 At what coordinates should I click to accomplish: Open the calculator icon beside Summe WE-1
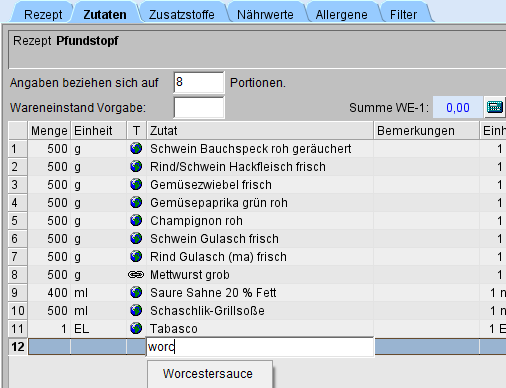point(495,107)
